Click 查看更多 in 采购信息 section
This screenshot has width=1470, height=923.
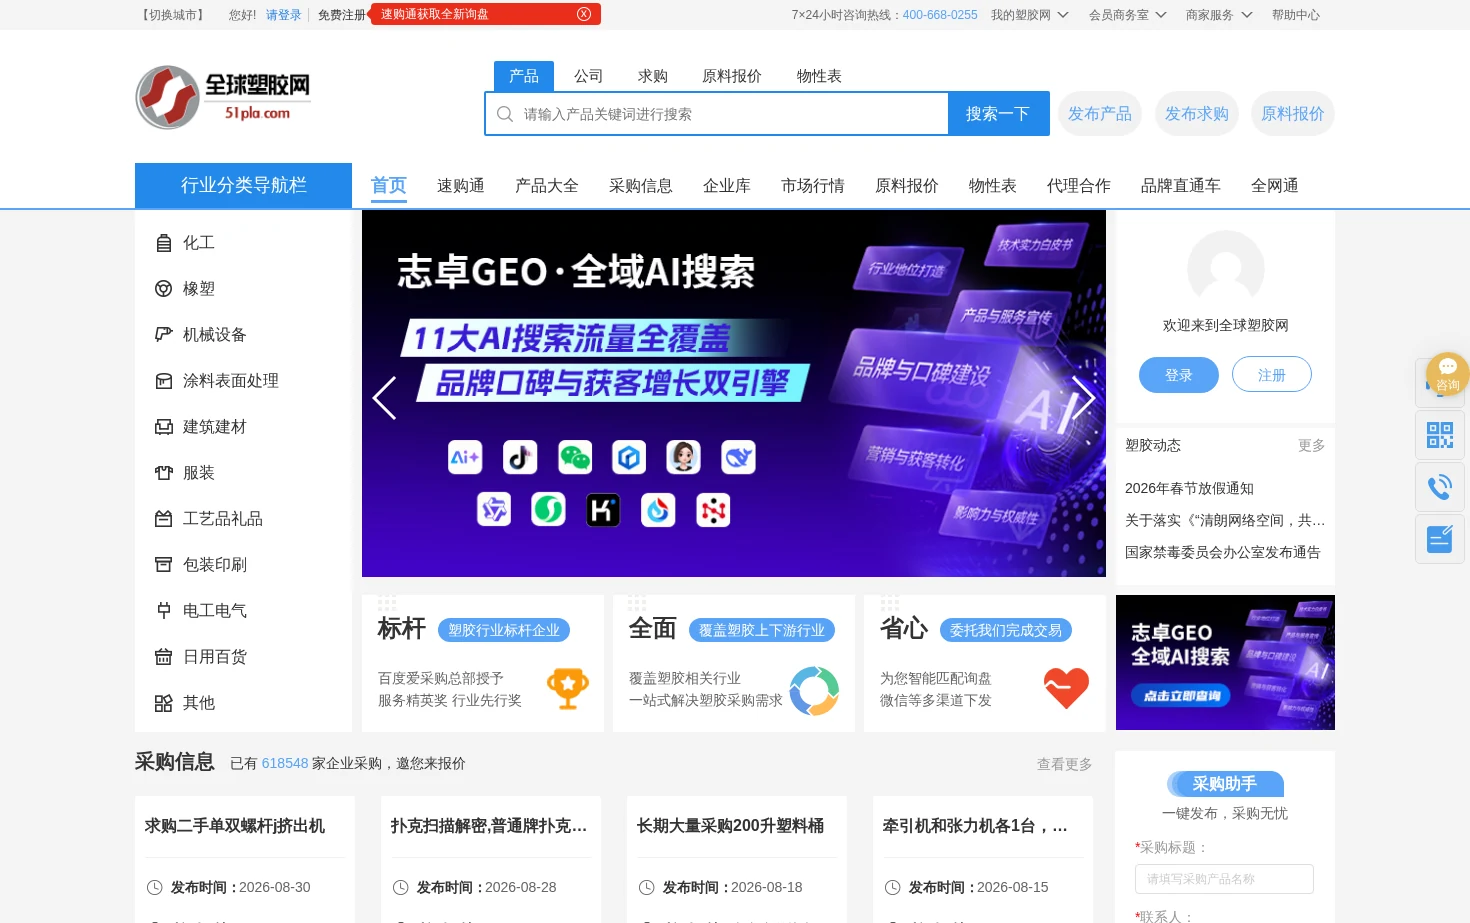point(1064,764)
